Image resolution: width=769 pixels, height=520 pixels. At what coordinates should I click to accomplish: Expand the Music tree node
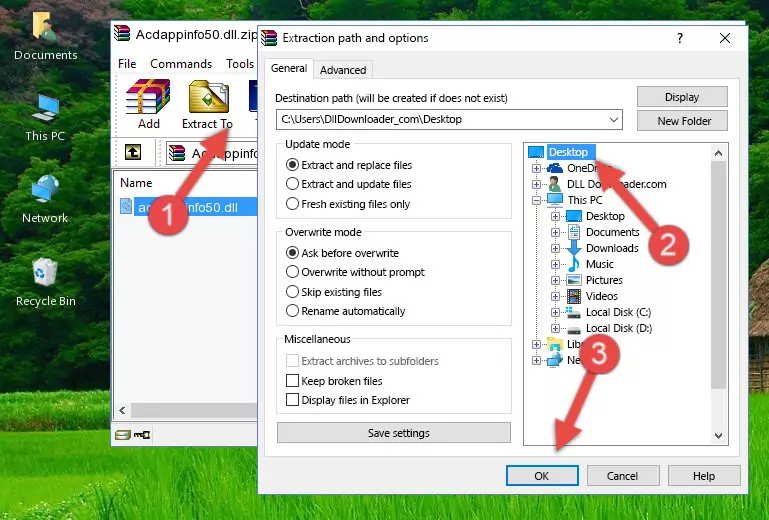pyautogui.click(x=555, y=264)
